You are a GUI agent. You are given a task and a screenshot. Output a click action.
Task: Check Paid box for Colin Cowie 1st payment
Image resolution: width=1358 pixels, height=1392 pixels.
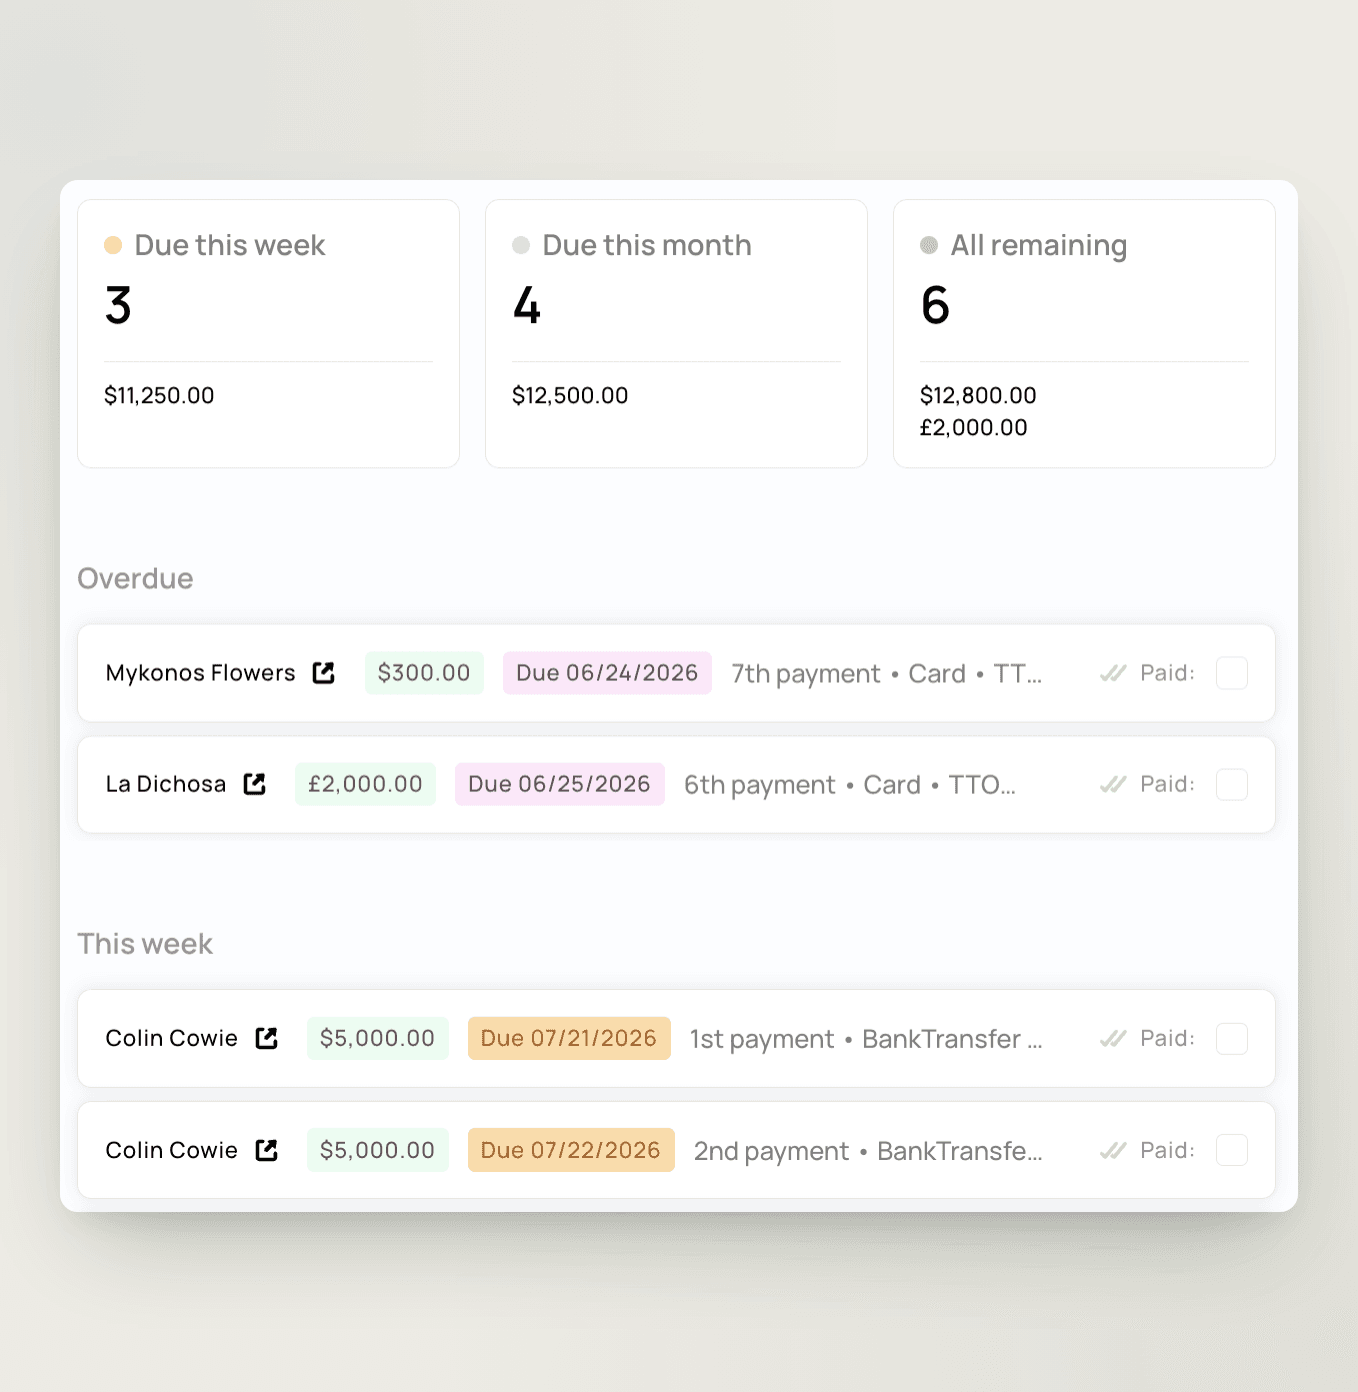pyautogui.click(x=1232, y=1038)
